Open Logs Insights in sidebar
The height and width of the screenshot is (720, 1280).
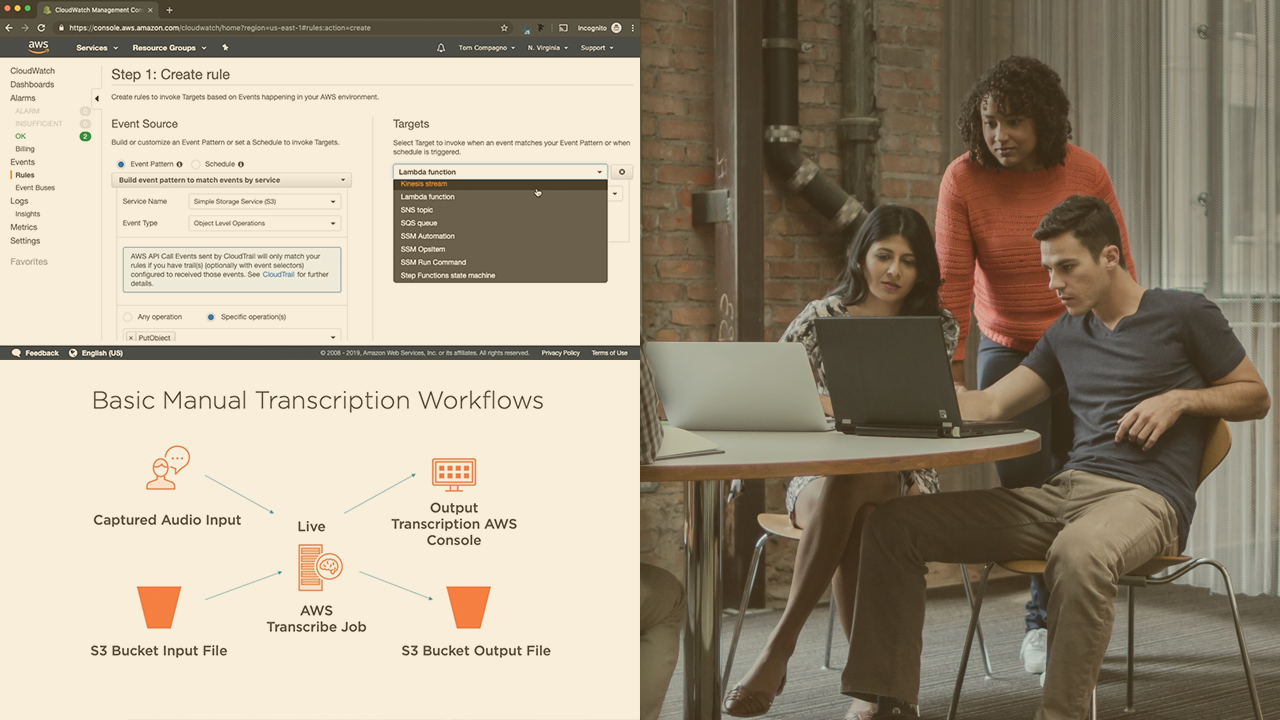click(x=28, y=214)
